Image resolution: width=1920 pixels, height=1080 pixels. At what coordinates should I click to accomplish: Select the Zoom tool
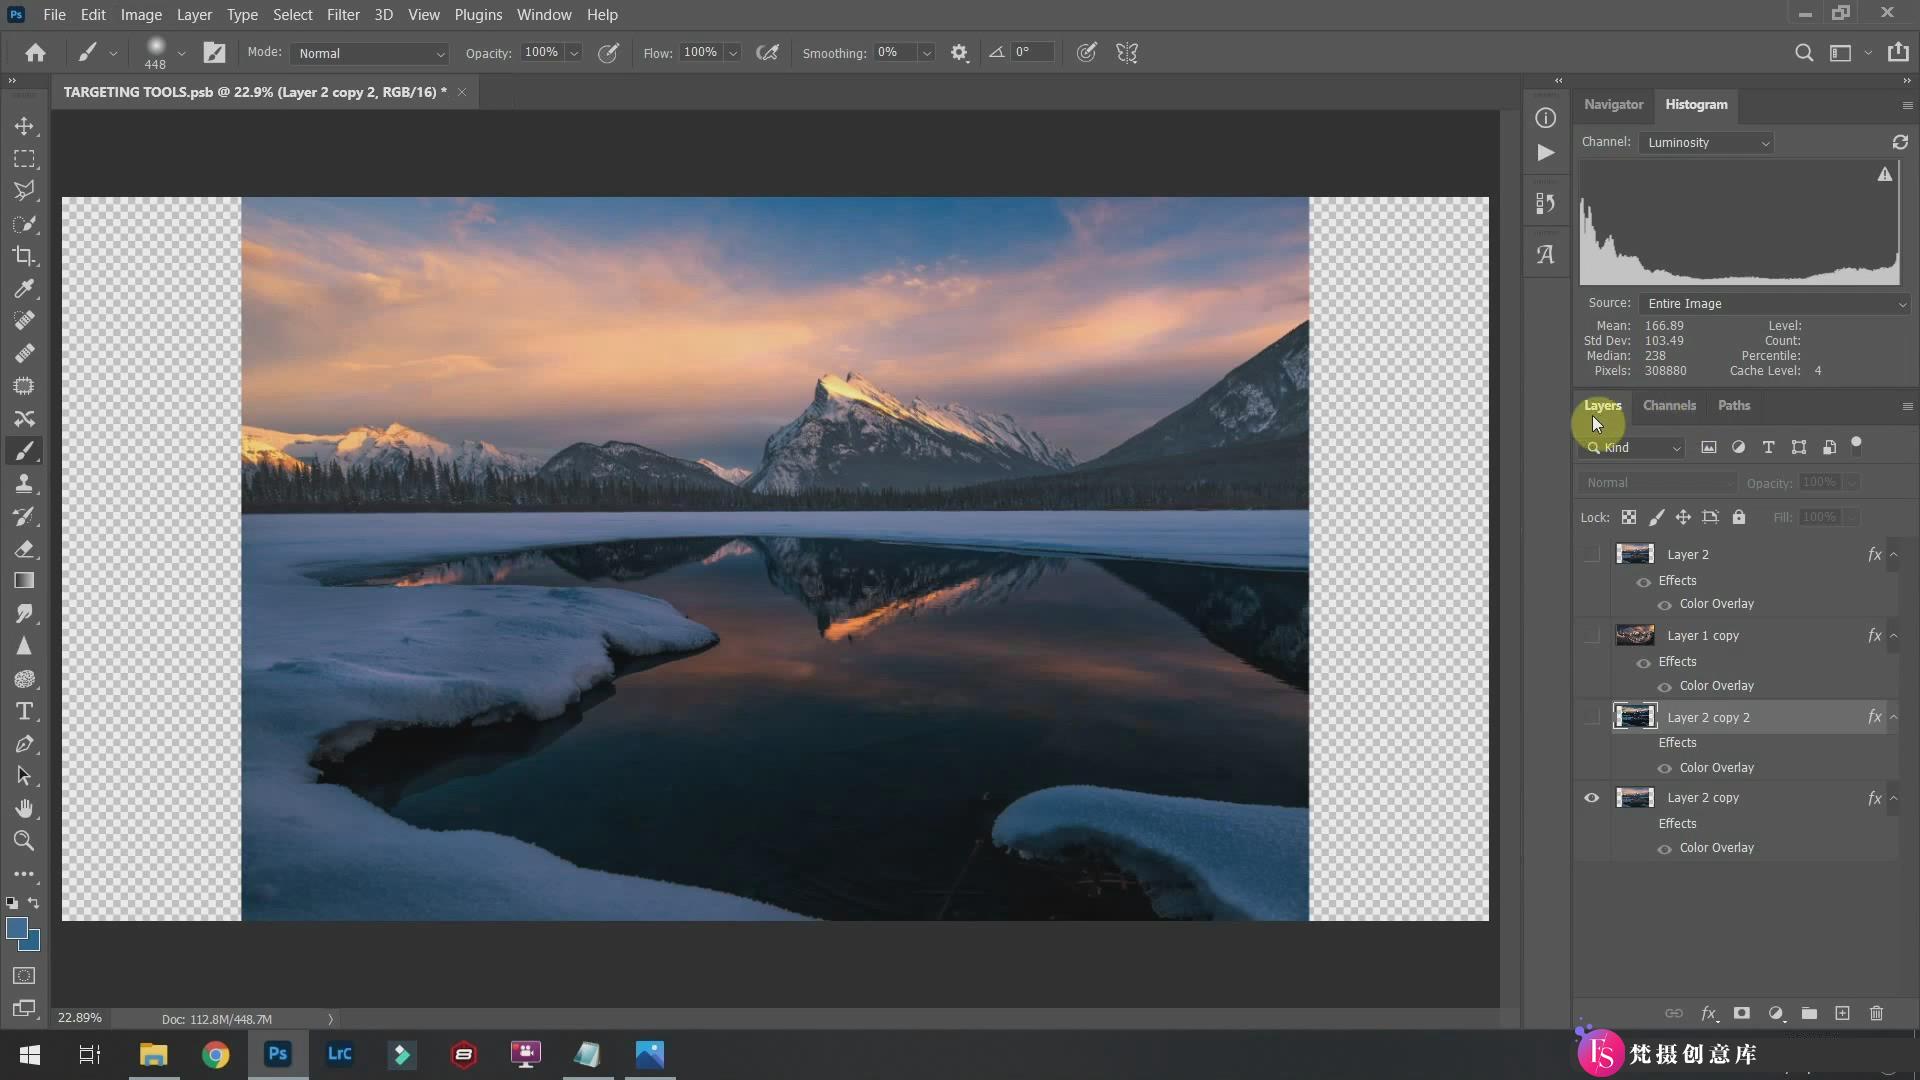[24, 841]
